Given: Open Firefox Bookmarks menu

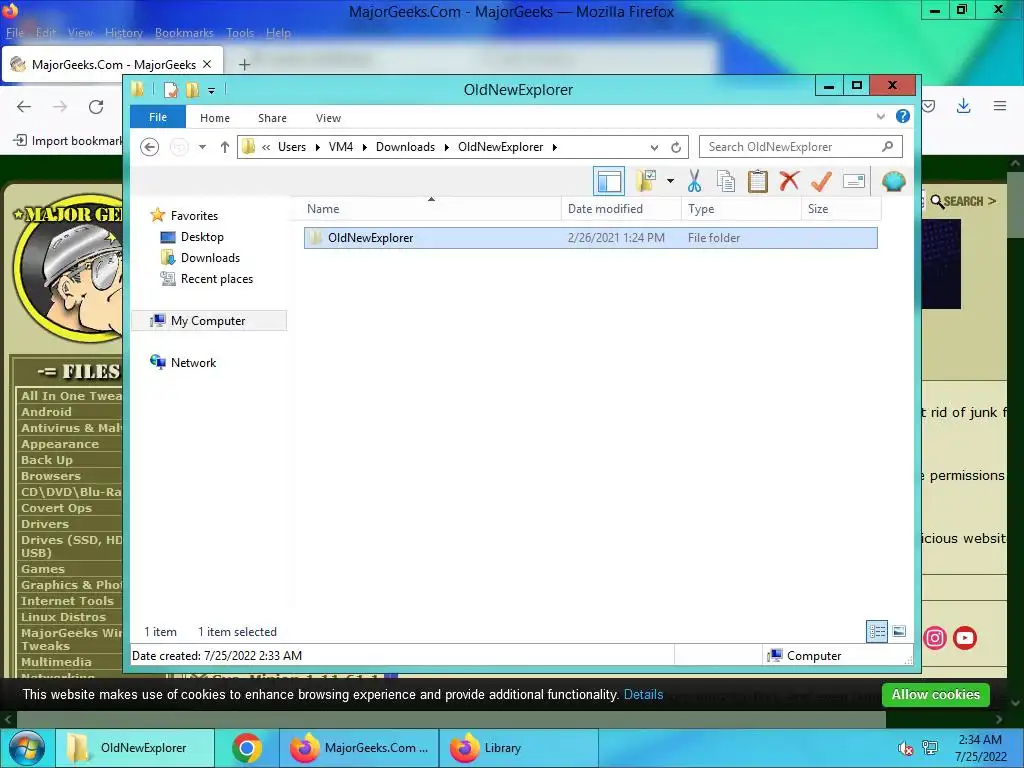Looking at the screenshot, I should [184, 33].
